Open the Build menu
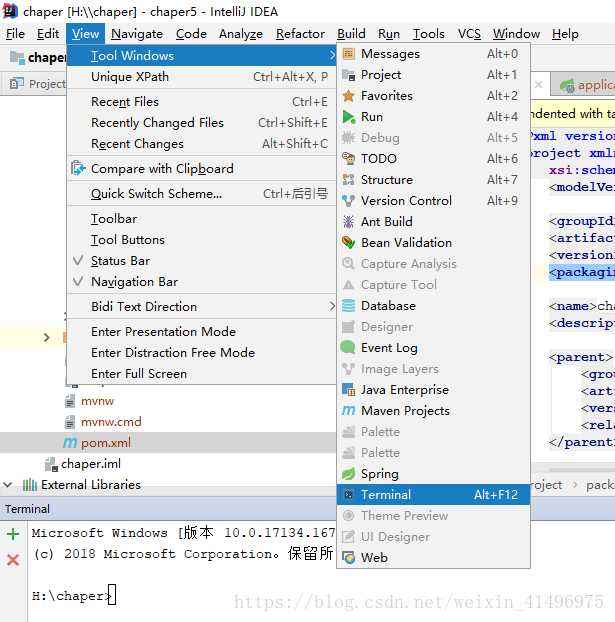 [351, 34]
